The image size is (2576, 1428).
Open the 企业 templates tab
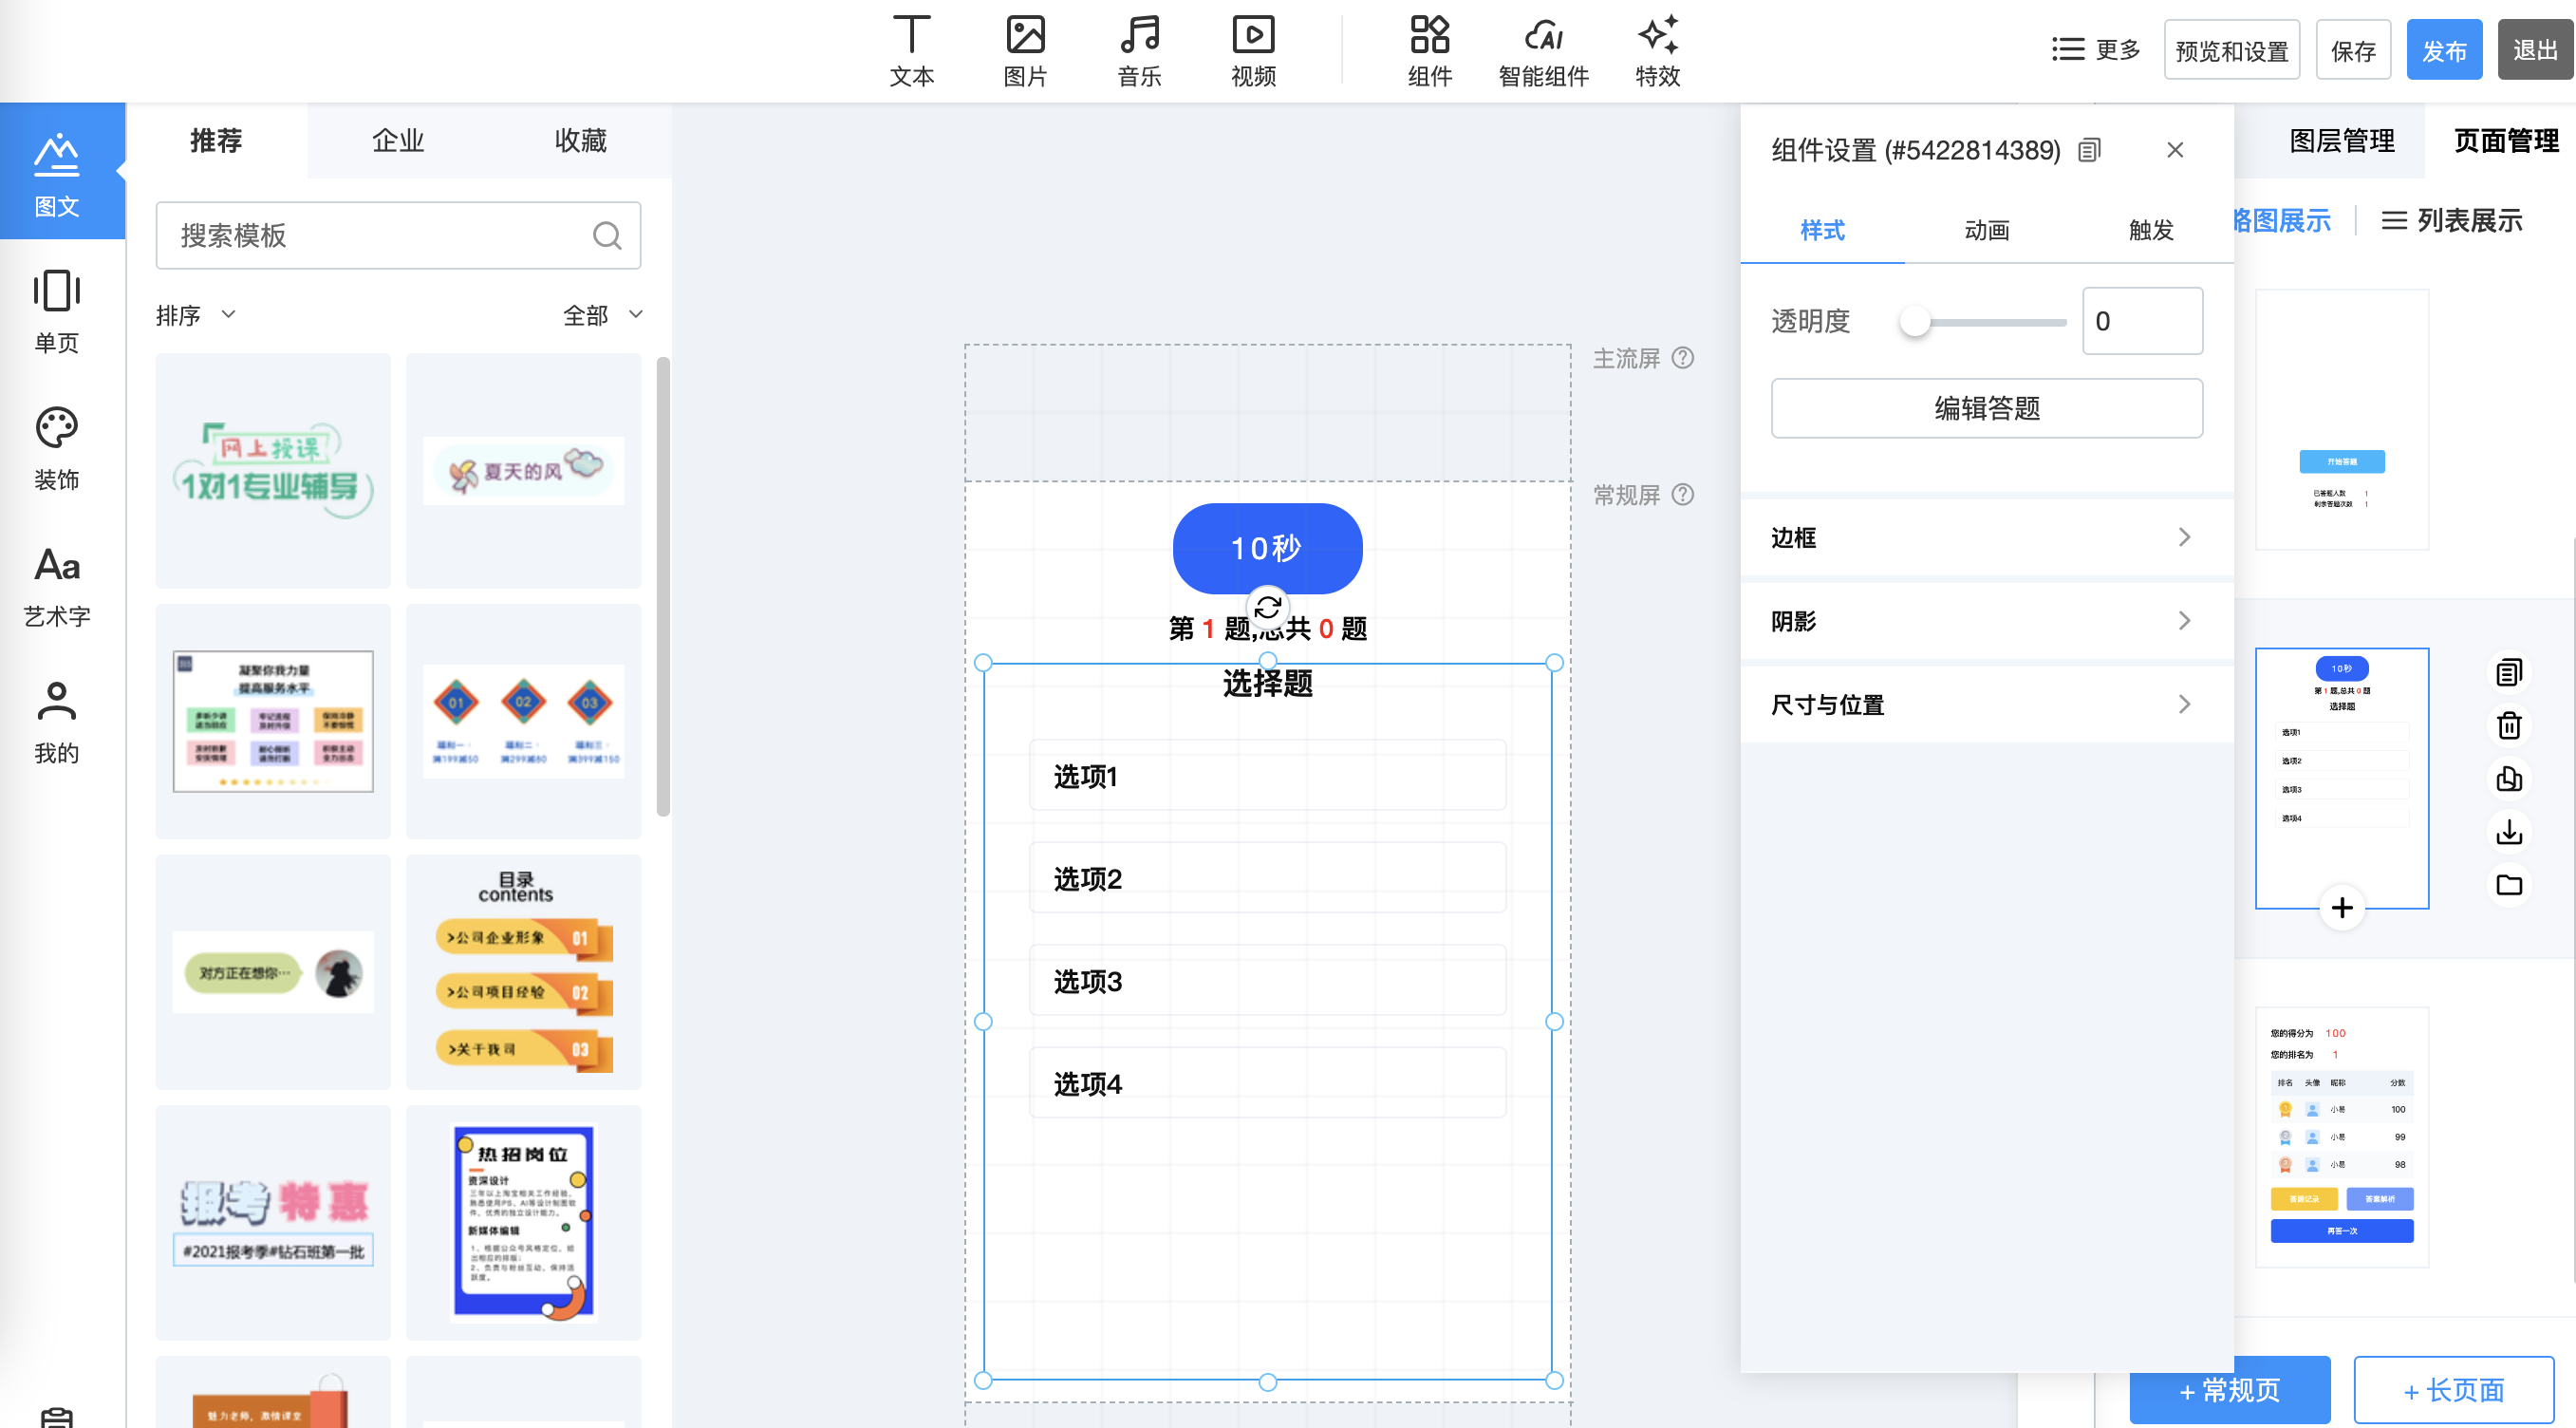398,141
